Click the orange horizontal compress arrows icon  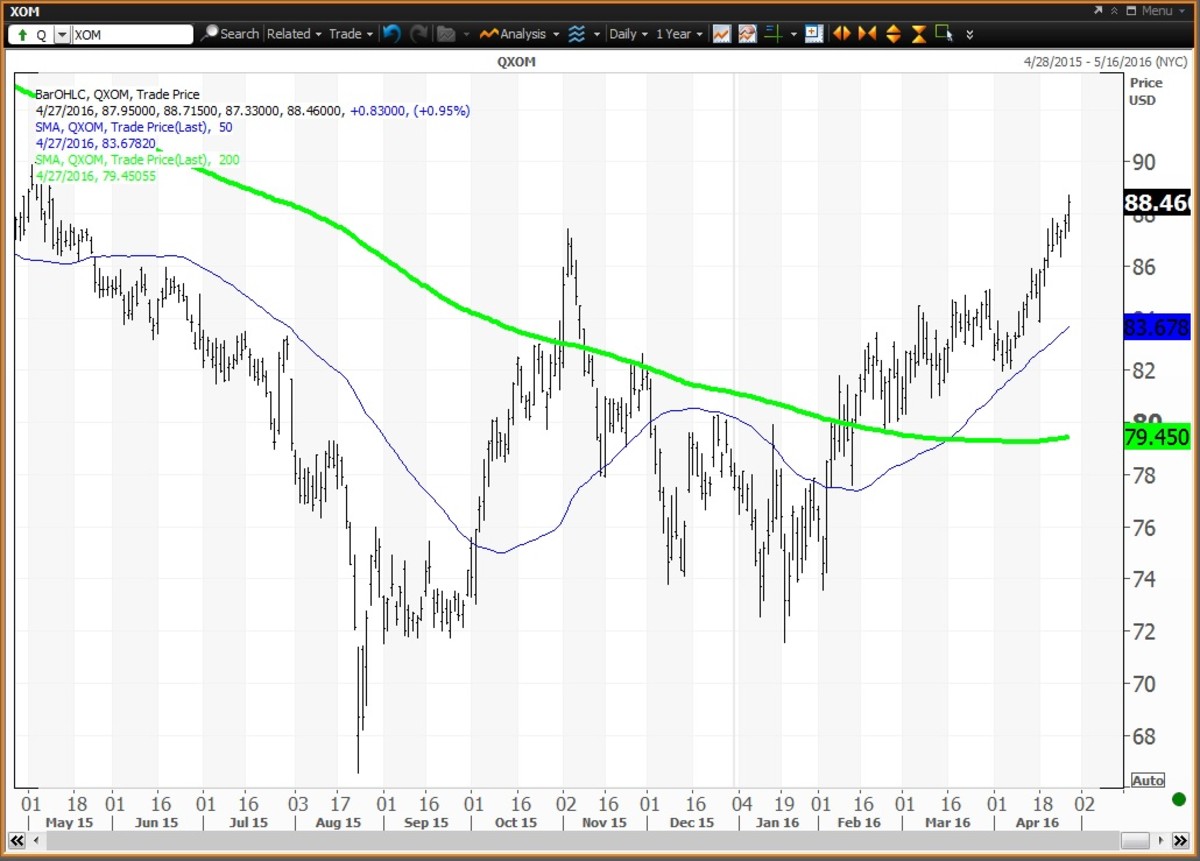point(867,34)
